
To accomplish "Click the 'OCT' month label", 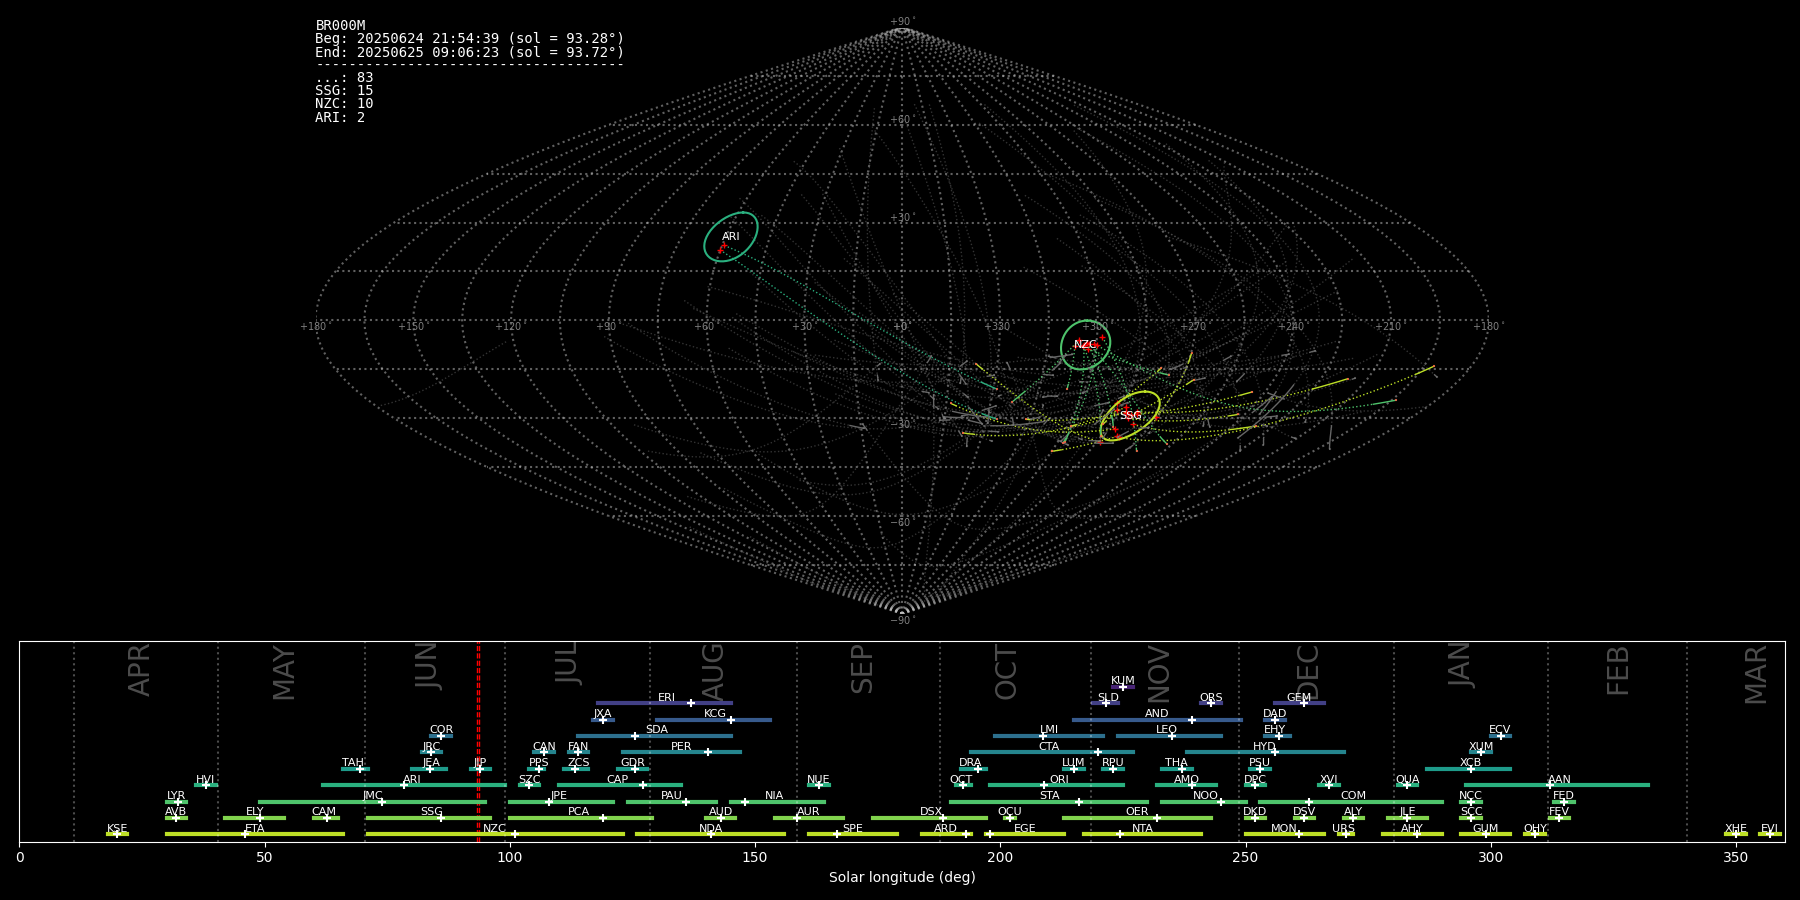I will [1007, 673].
